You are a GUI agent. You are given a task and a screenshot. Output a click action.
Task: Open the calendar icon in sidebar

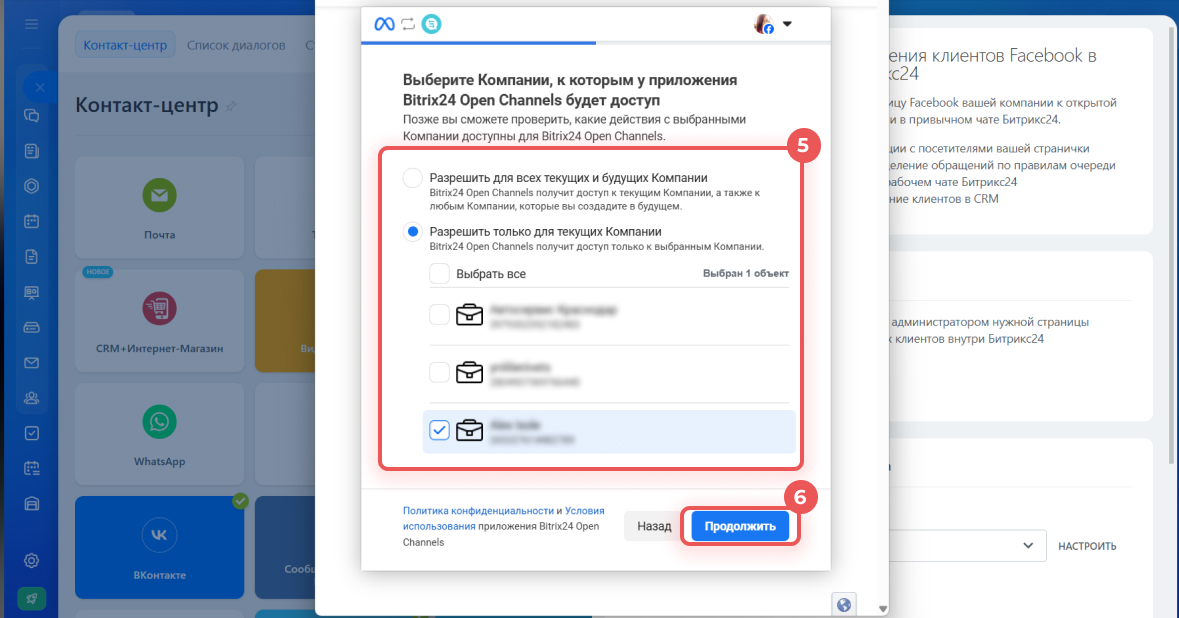click(32, 221)
